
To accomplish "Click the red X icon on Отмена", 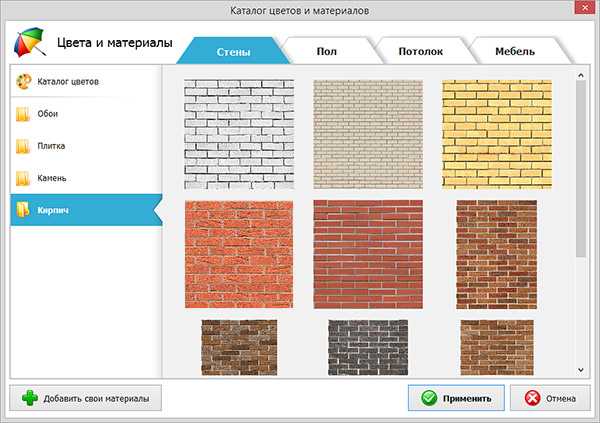I will point(530,398).
